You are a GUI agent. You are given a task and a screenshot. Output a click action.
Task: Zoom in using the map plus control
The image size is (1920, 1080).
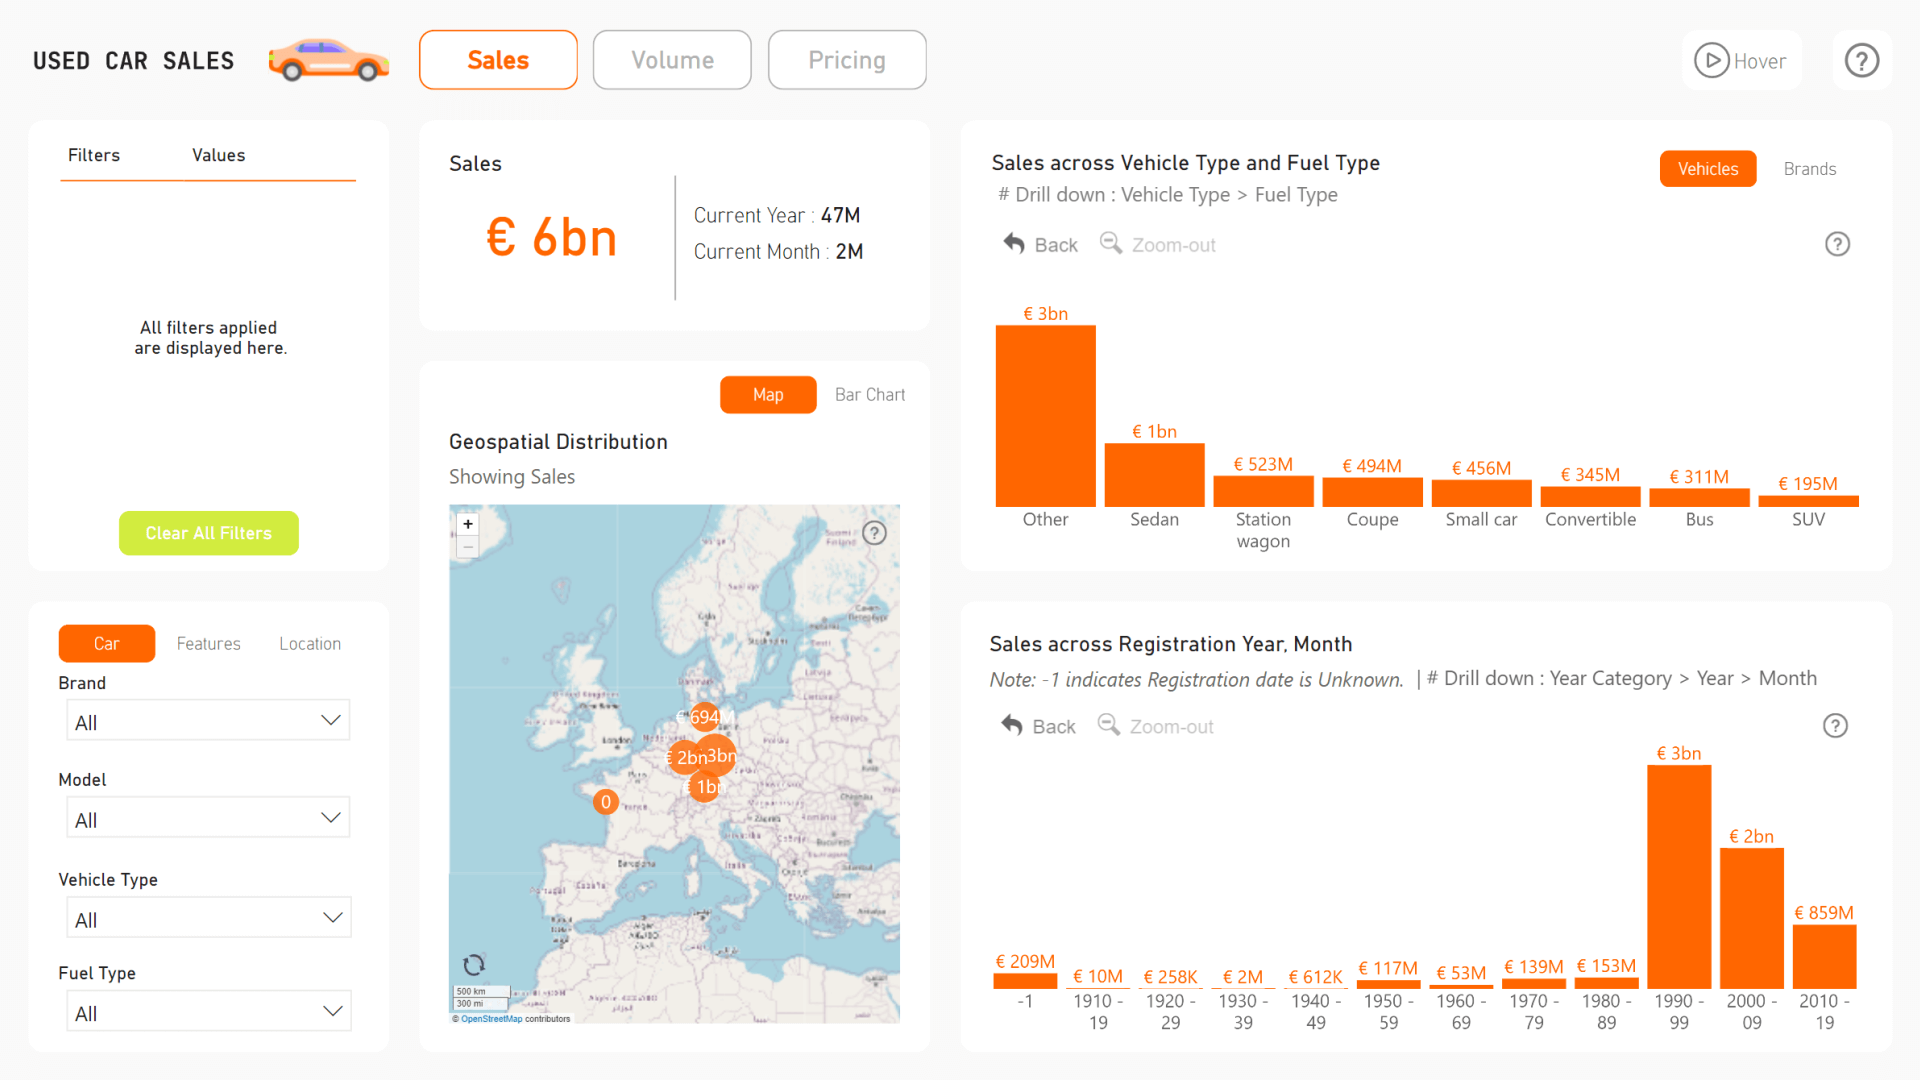(x=467, y=523)
